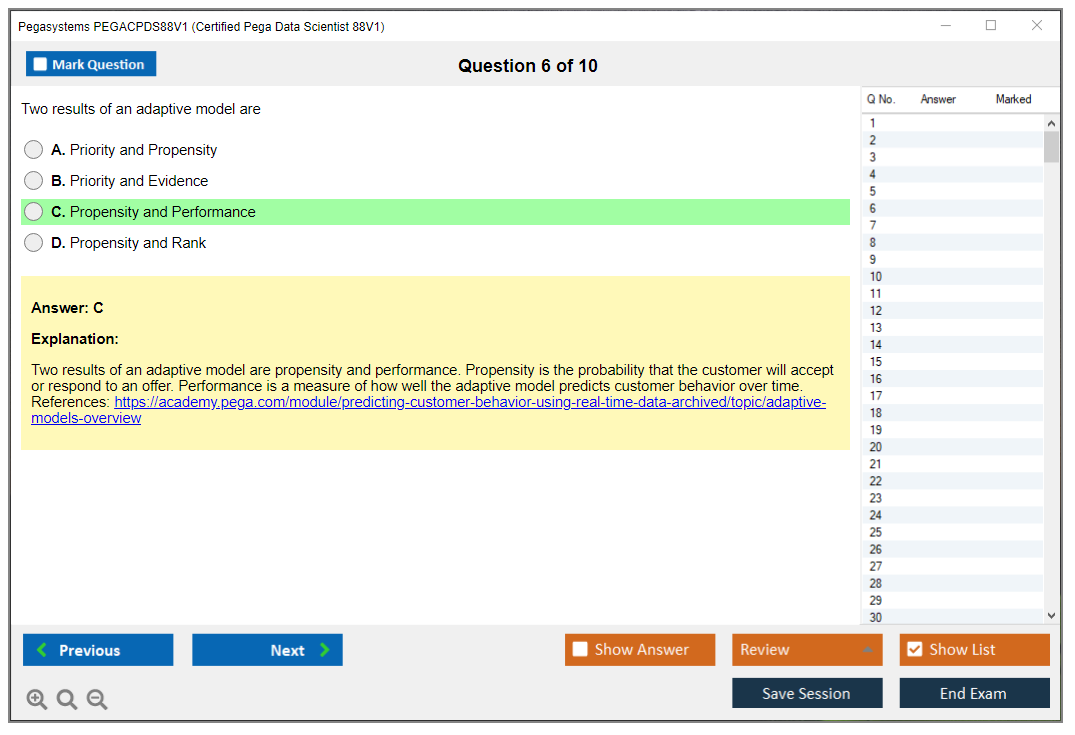Click the zoom out magnifier icon
This screenshot has height=735, width=1075.
97,700
